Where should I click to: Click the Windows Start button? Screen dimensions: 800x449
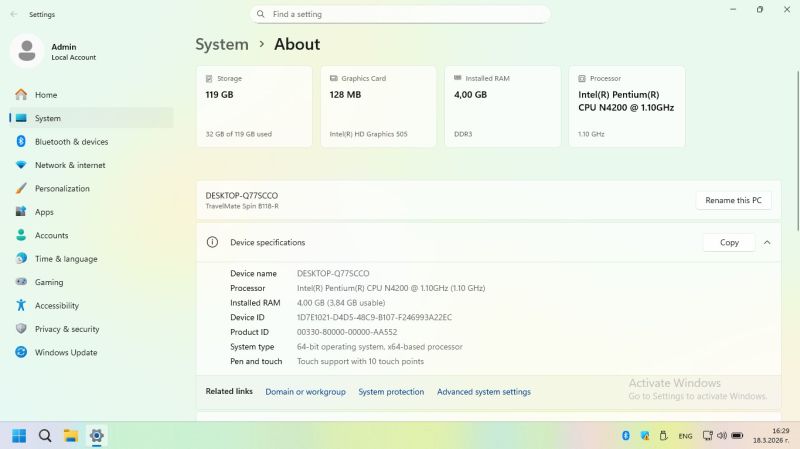coord(19,436)
